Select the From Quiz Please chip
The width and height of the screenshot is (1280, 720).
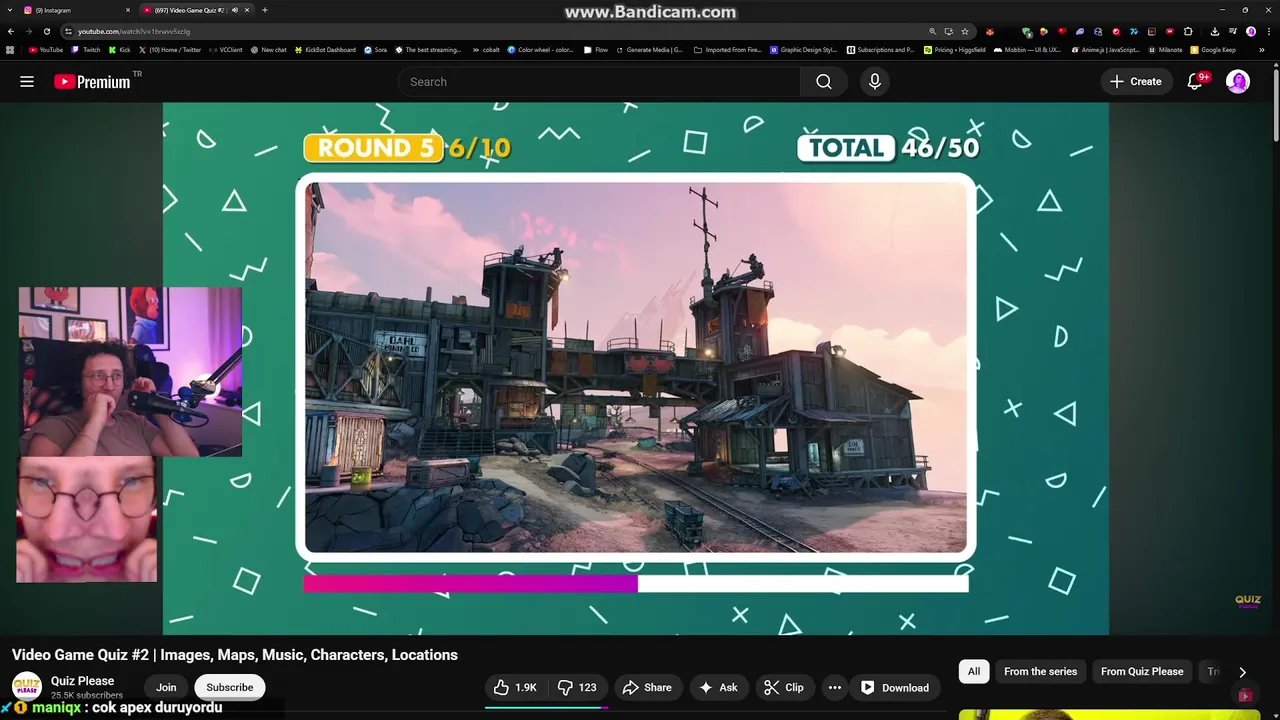click(1142, 672)
